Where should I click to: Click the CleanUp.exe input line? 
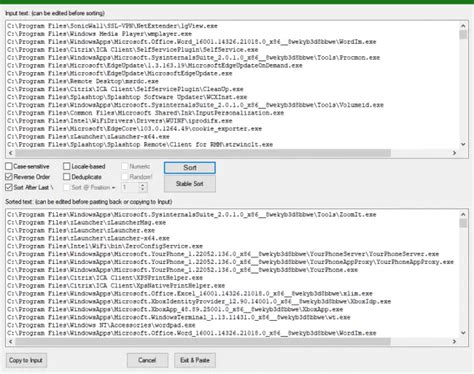pos(125,89)
